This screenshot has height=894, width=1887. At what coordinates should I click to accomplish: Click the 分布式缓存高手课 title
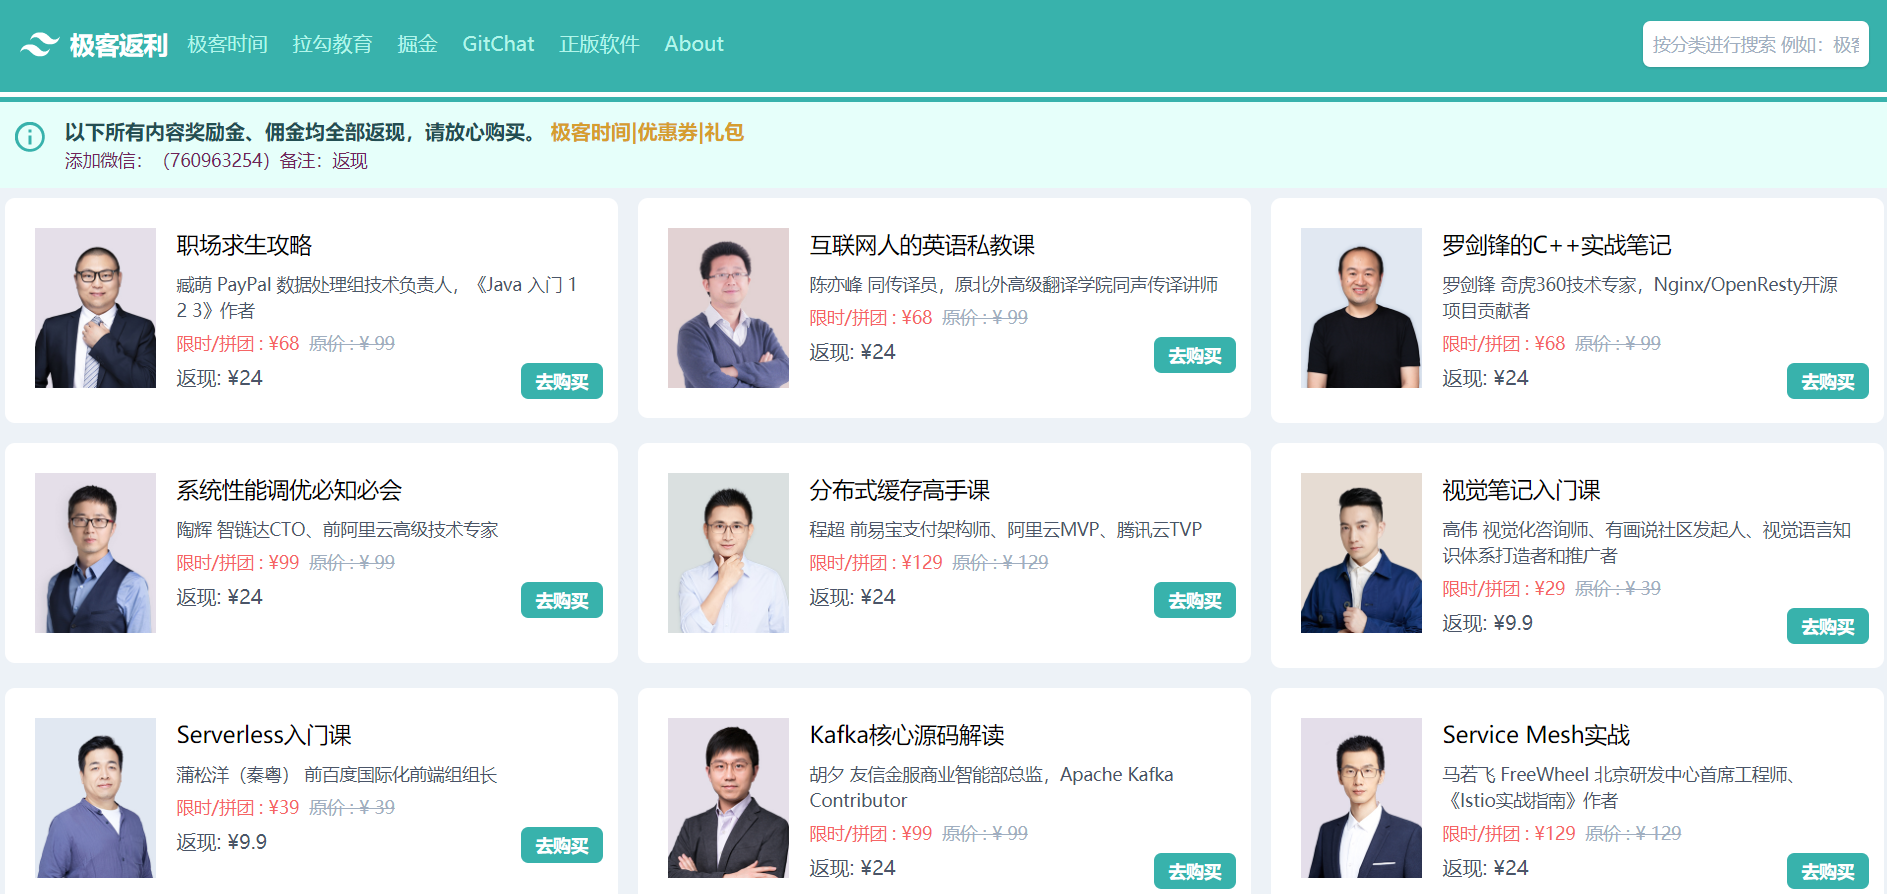(x=899, y=490)
